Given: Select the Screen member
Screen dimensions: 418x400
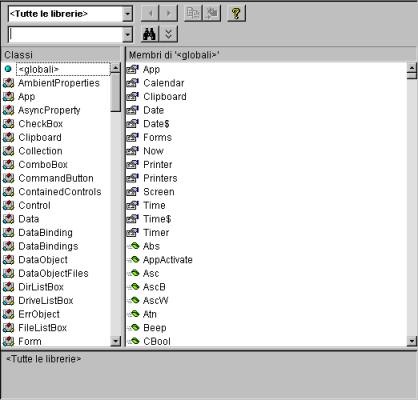Looking at the screenshot, I should 159,192.
